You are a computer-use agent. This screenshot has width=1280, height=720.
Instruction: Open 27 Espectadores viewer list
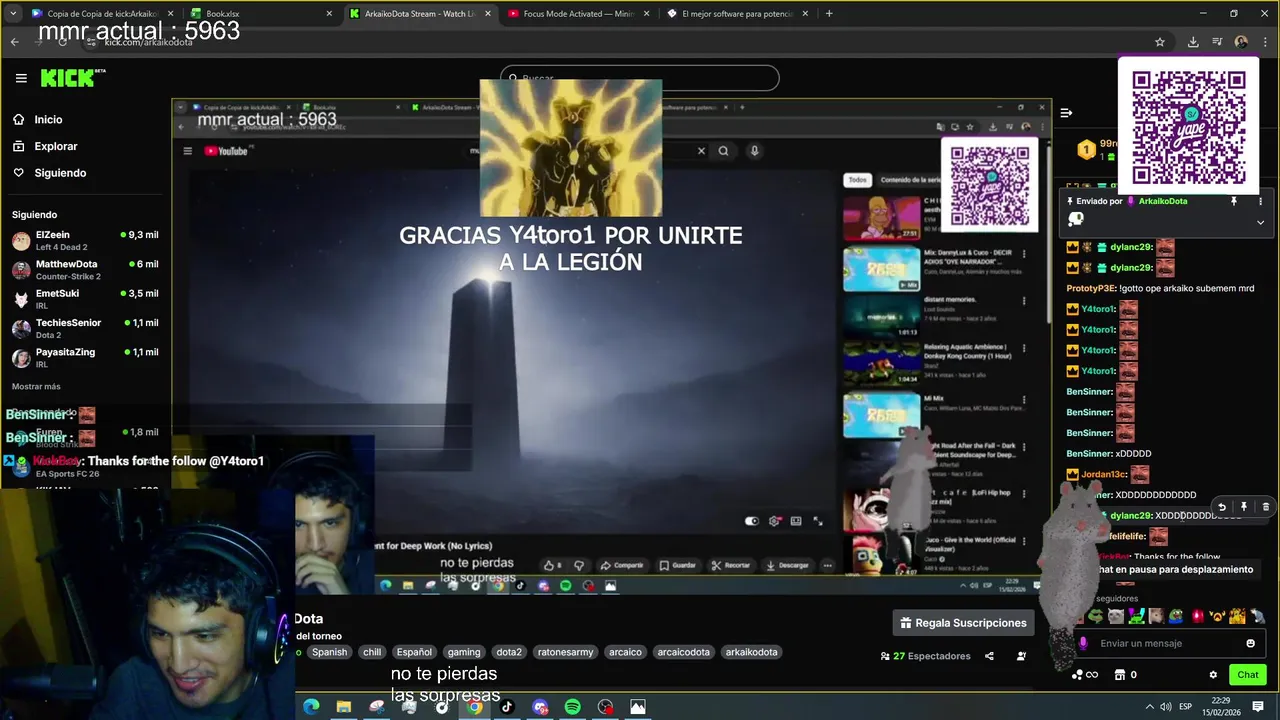(925, 656)
